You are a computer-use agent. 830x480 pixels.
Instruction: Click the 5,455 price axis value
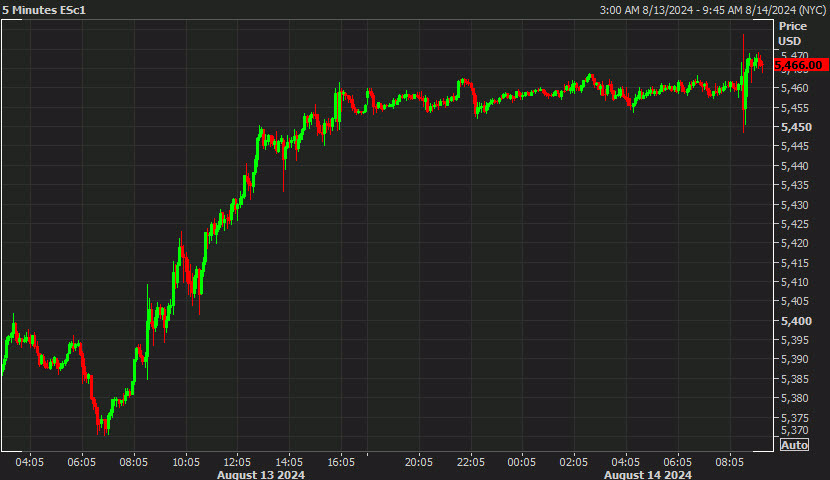coord(795,108)
